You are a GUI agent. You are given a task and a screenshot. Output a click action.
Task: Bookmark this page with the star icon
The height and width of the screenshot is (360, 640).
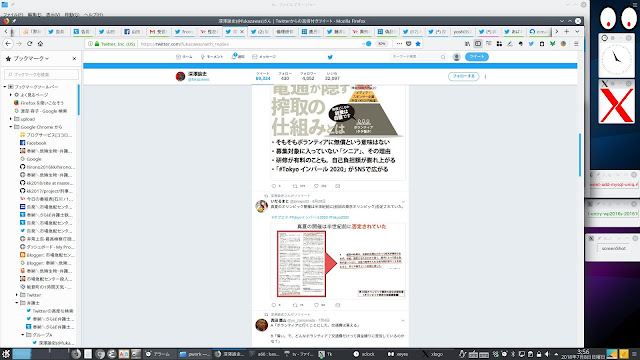click(418, 44)
